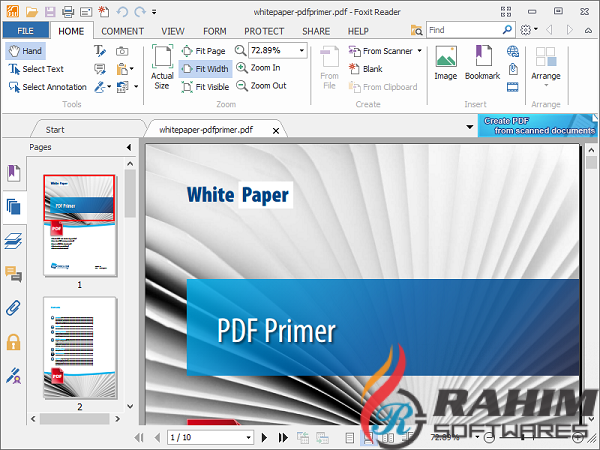Viewport: 600px width, 450px height.
Task: Close the whitepaper-pdfprimer.pdf tab
Action: [276, 131]
